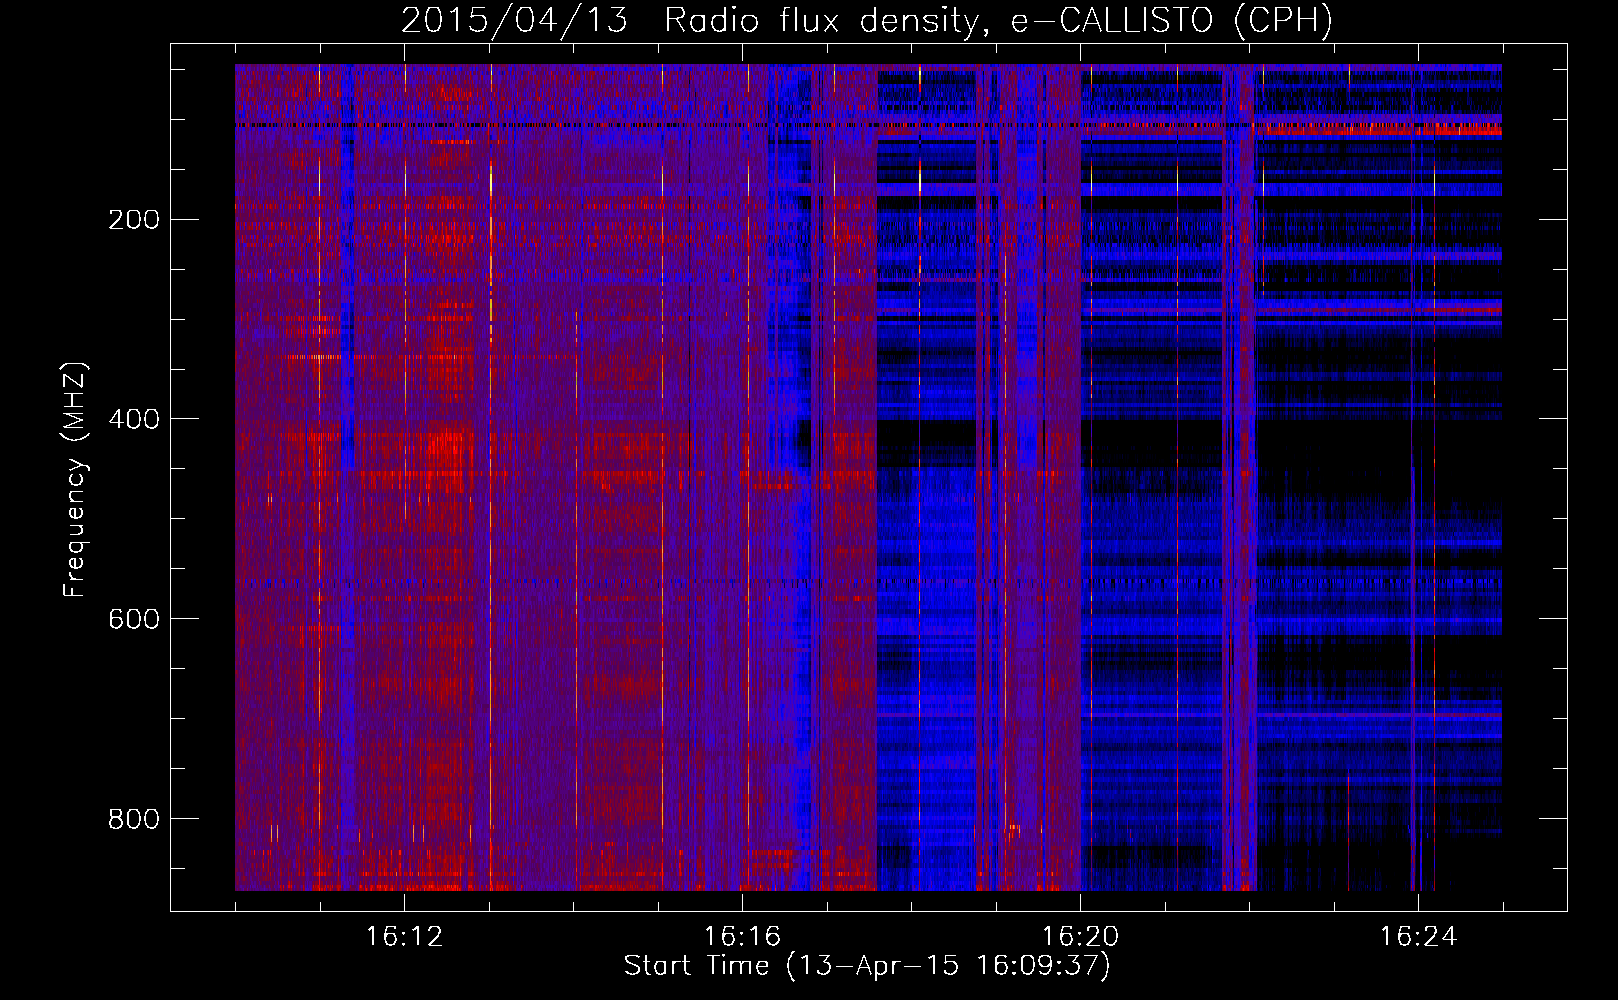Click the 16:16 time tick label
Viewport: 1618px width, 1000px height.
coord(742,937)
